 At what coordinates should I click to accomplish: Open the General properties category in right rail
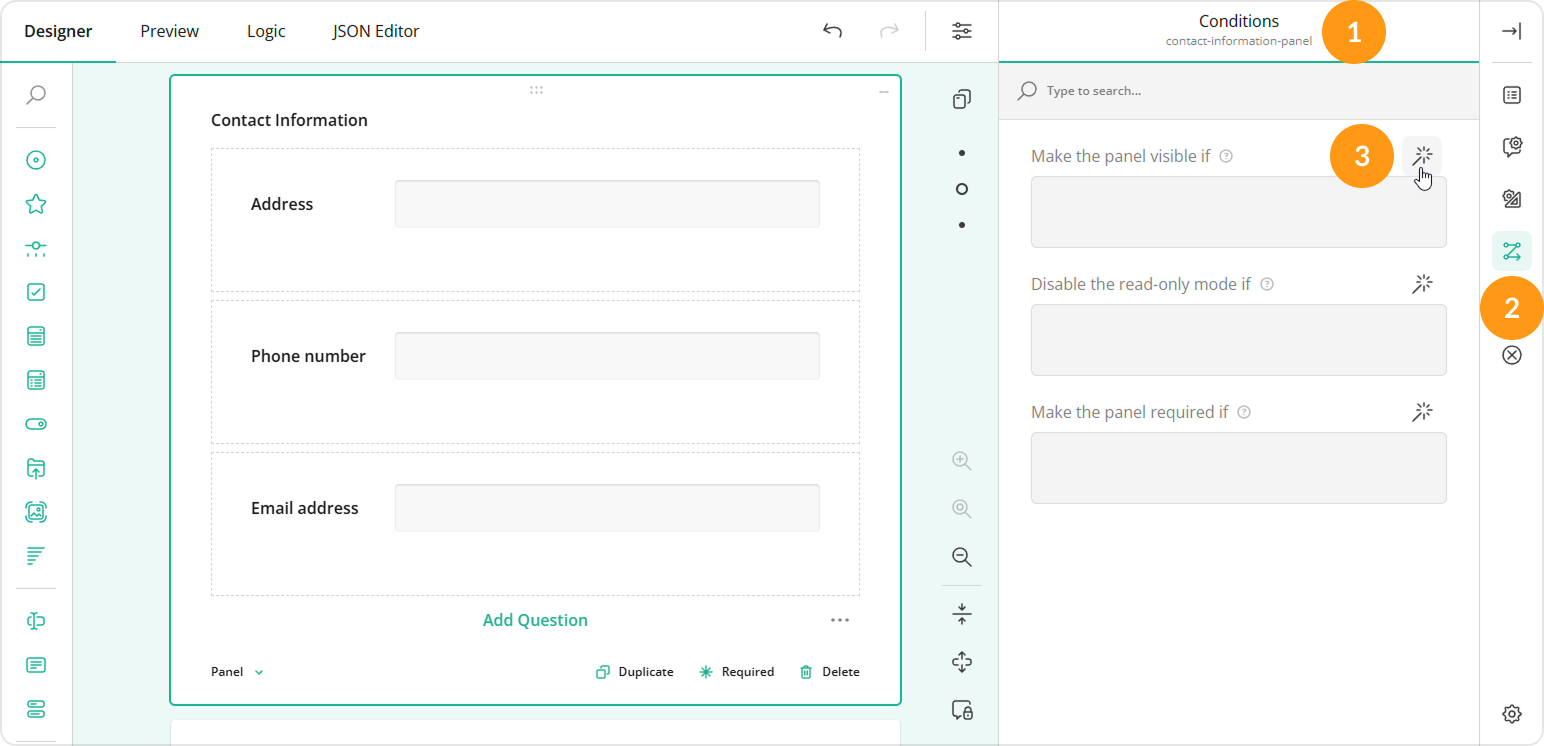[x=1511, y=95]
